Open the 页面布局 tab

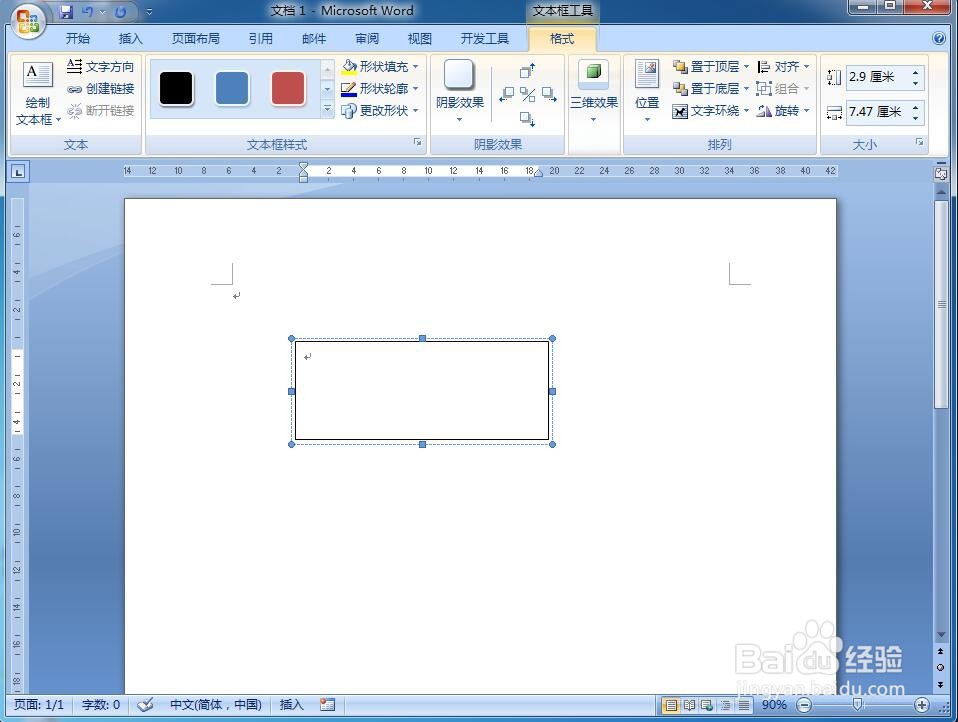(x=196, y=38)
